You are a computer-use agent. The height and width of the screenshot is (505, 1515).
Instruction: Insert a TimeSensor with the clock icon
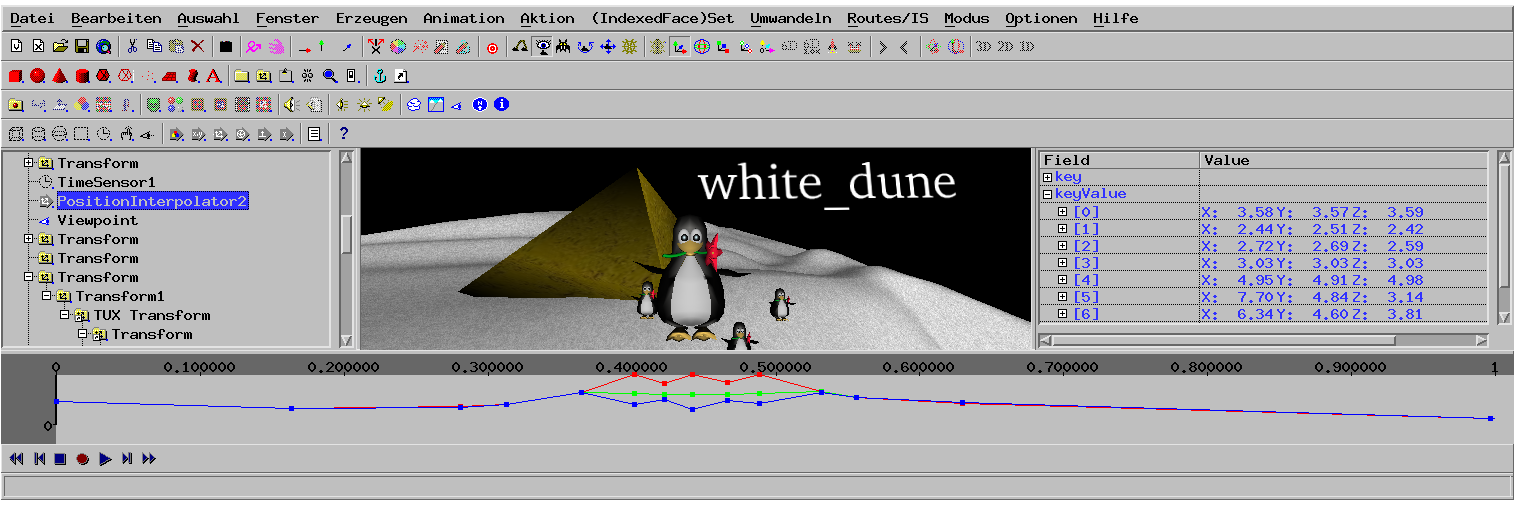103,133
